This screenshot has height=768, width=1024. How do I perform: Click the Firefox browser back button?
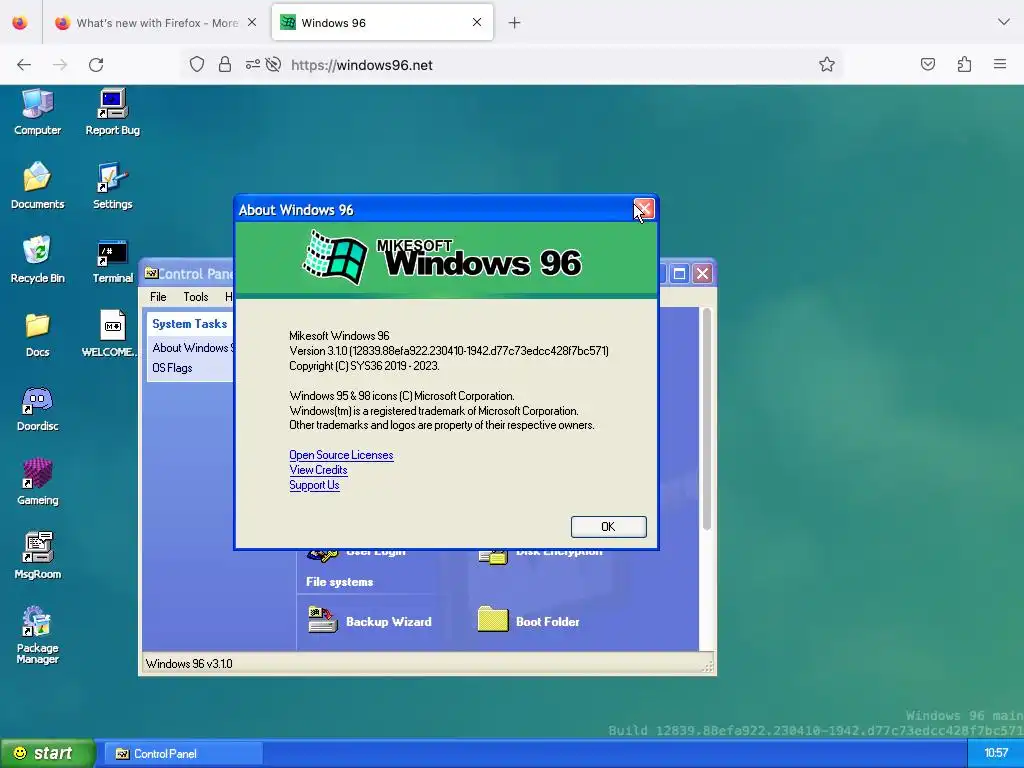24,65
